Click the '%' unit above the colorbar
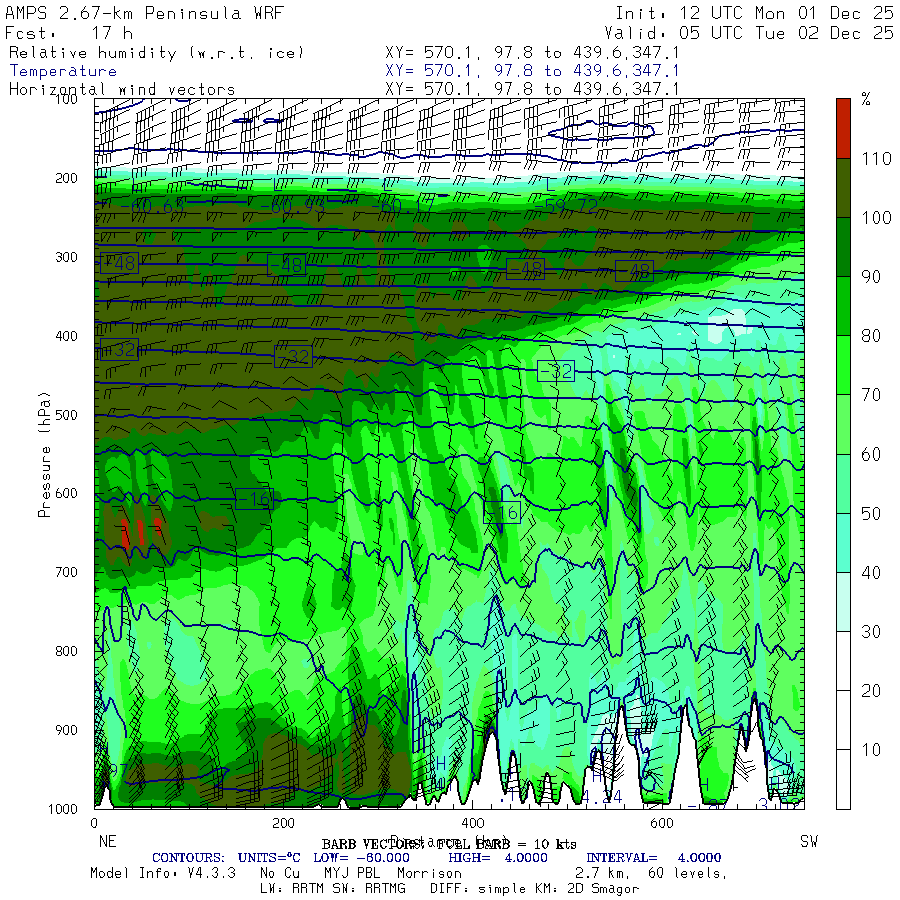The height and width of the screenshot is (900, 900). pos(866,99)
